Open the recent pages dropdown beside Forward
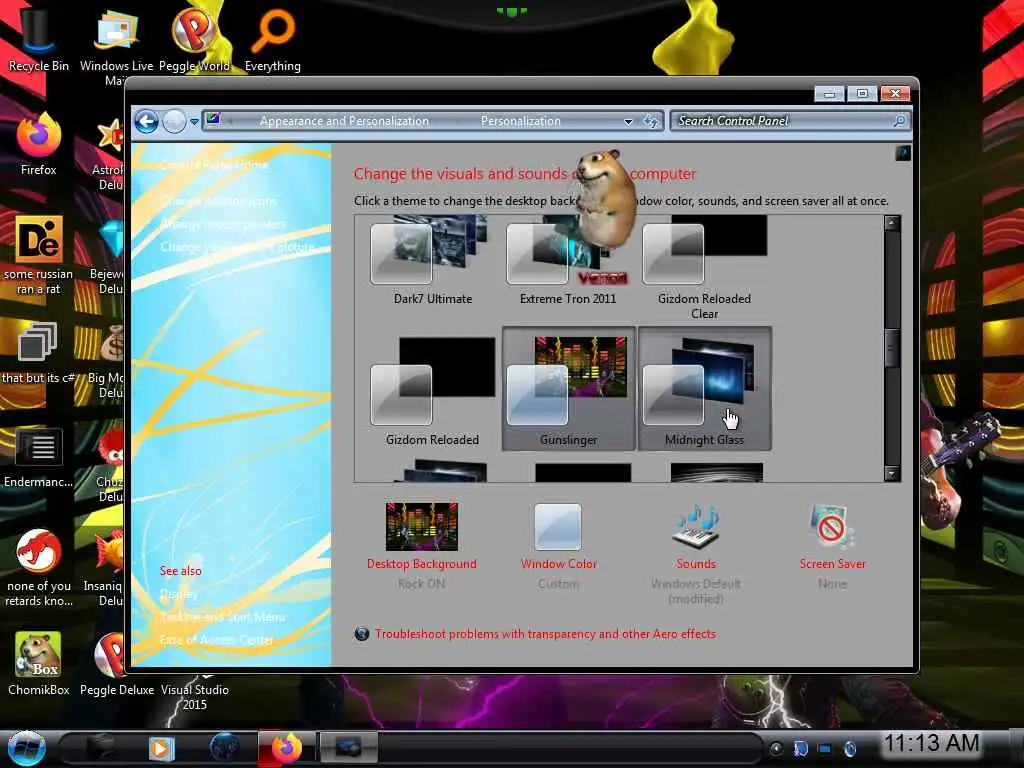The width and height of the screenshot is (1024, 768). coord(194,122)
